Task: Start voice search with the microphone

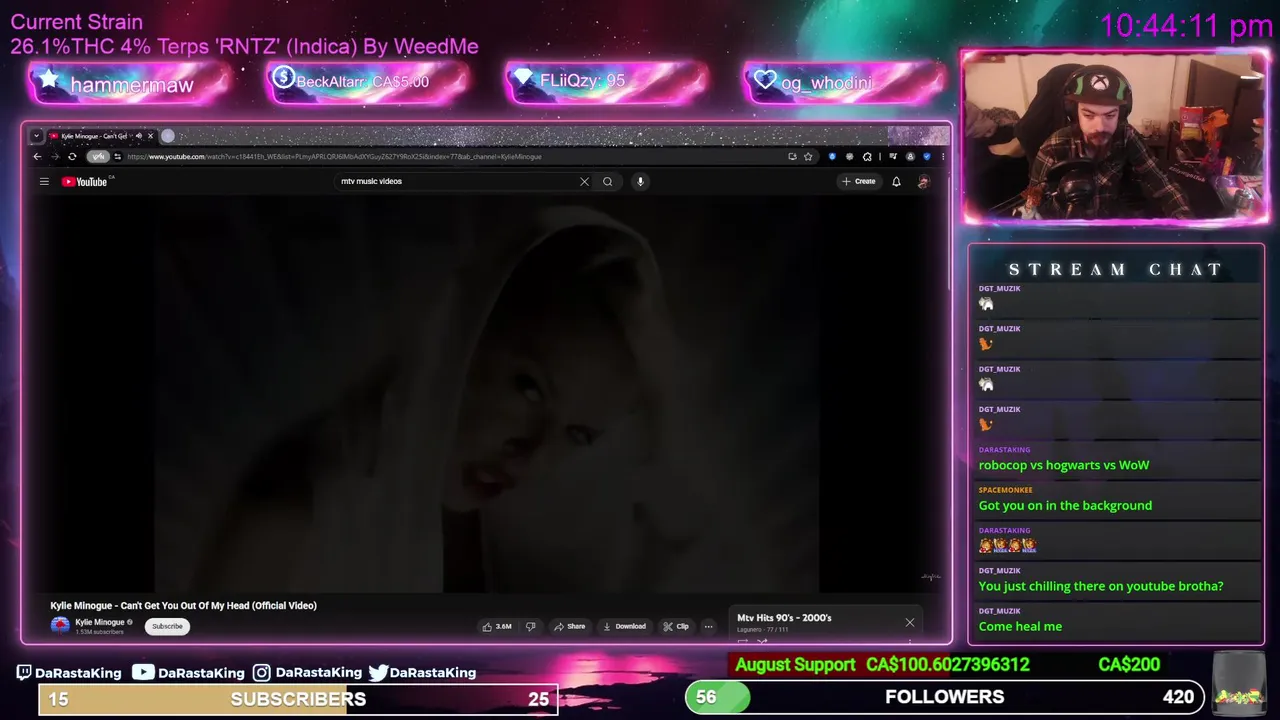Action: click(640, 181)
